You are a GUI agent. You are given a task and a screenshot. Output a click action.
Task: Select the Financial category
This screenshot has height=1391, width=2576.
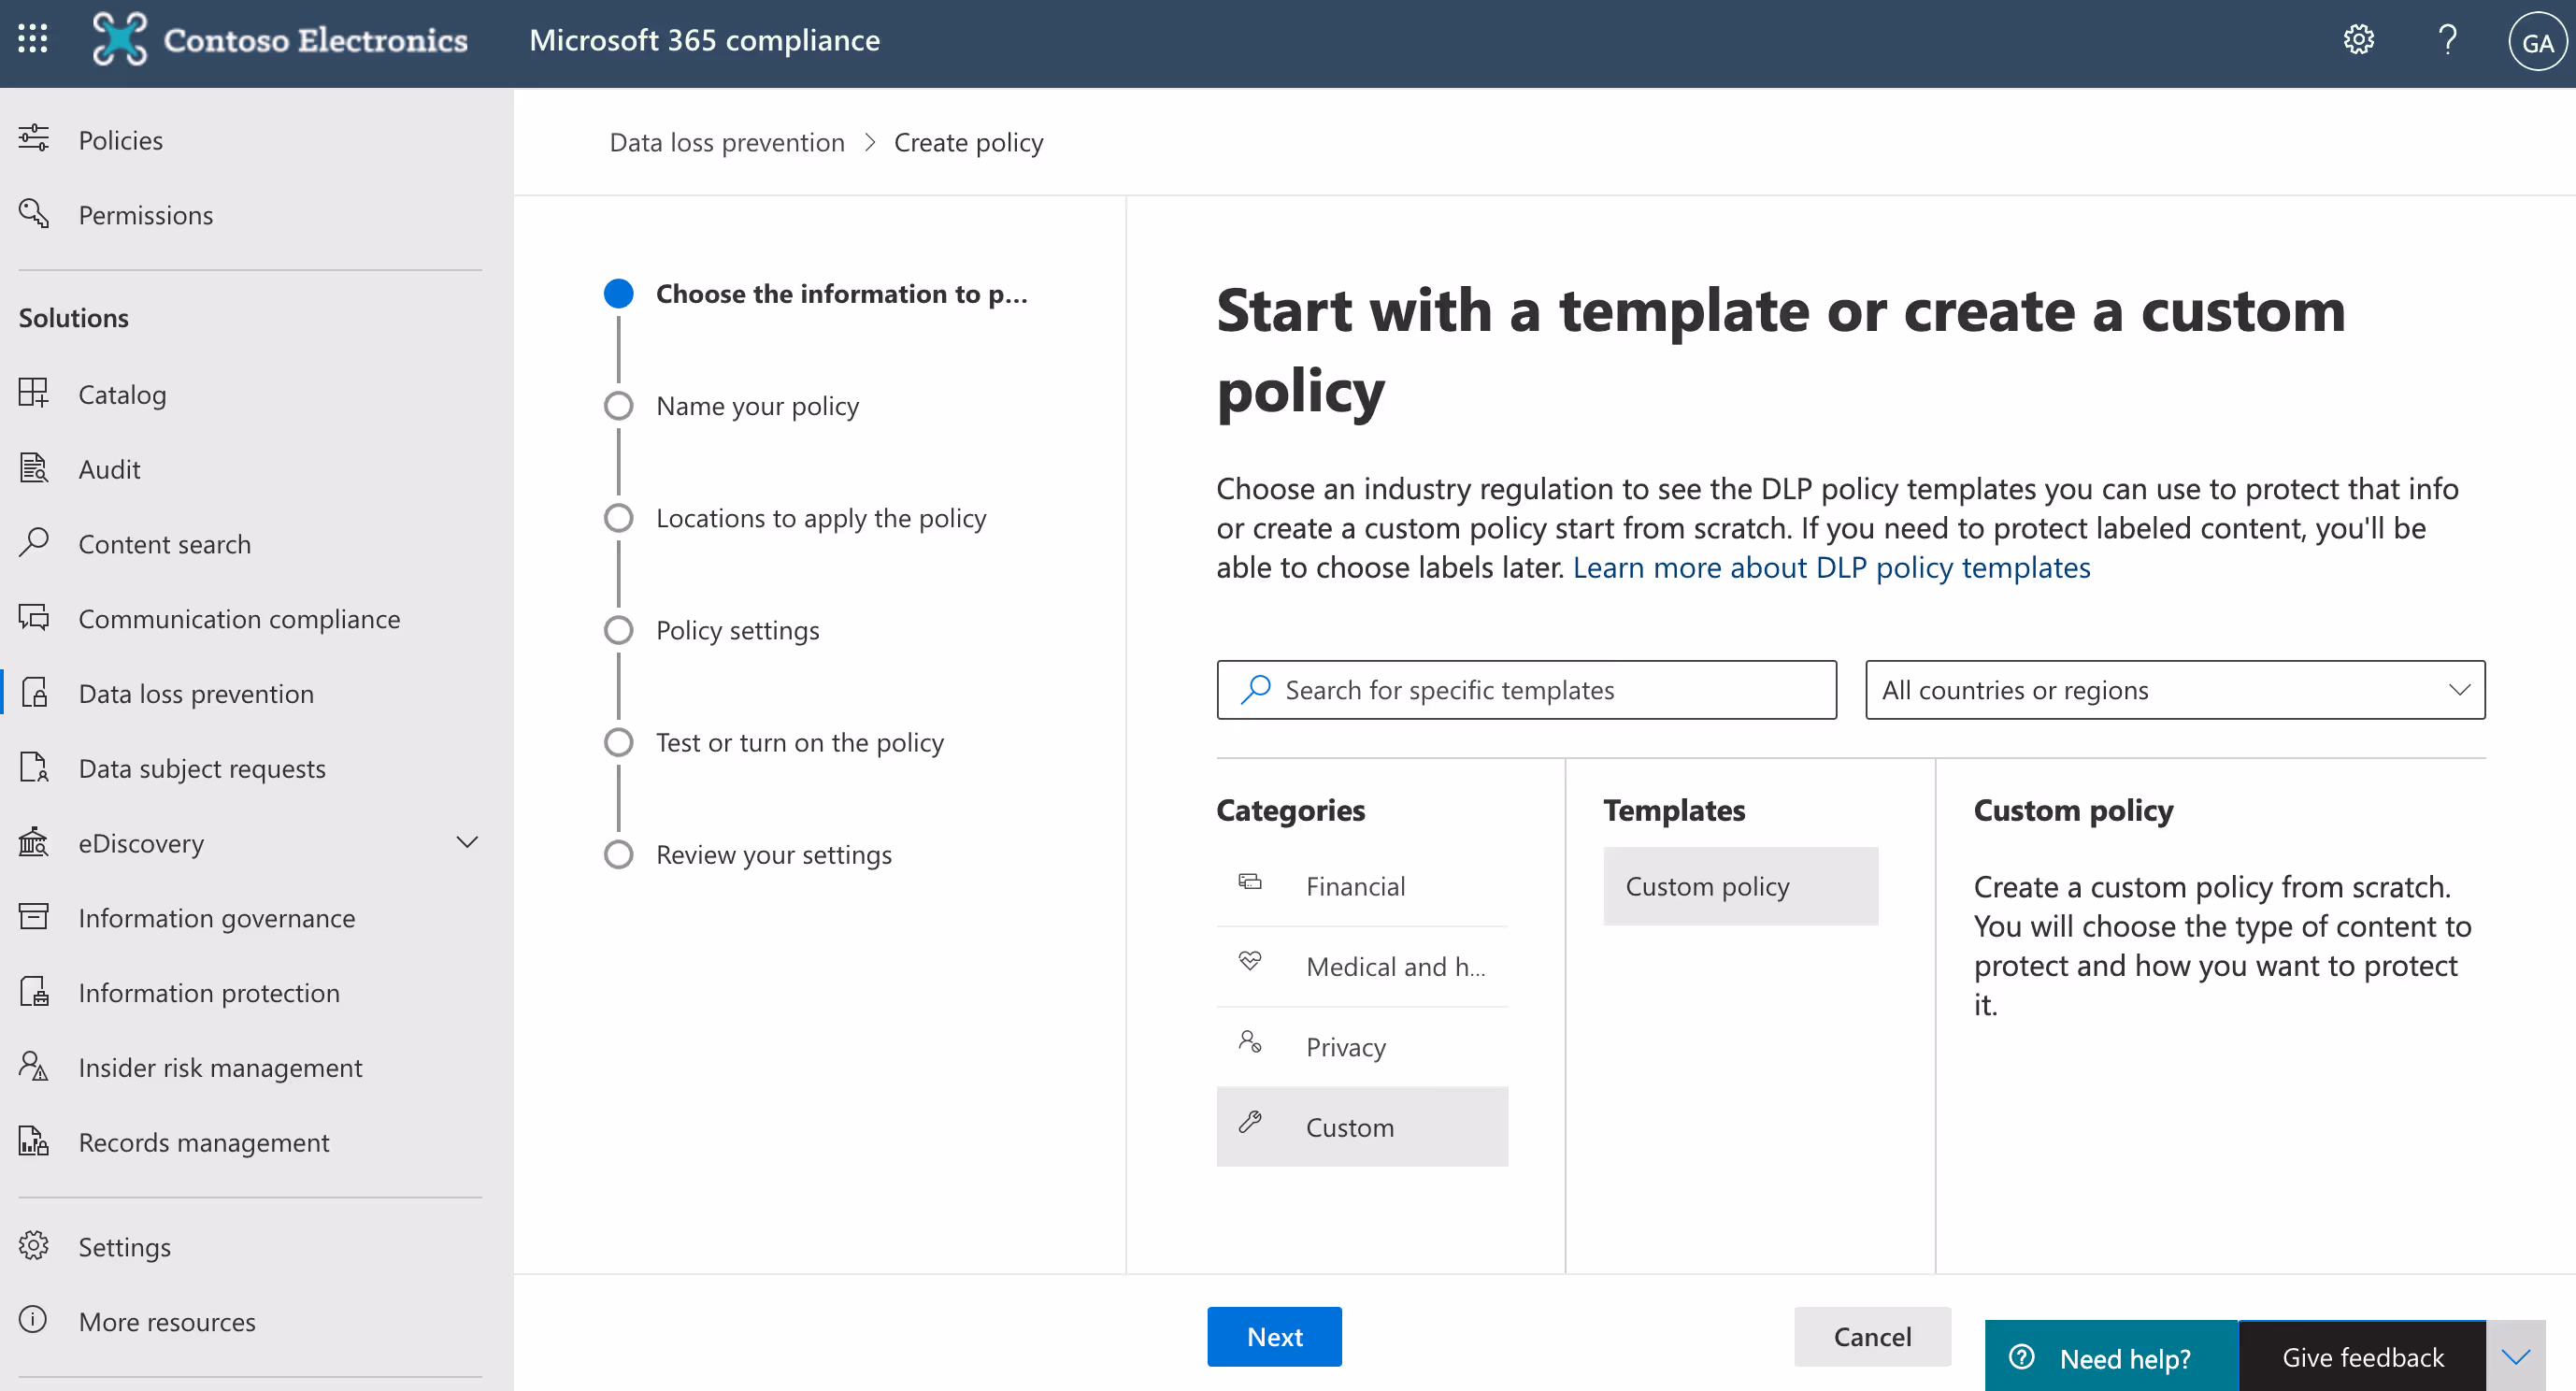tap(1354, 886)
